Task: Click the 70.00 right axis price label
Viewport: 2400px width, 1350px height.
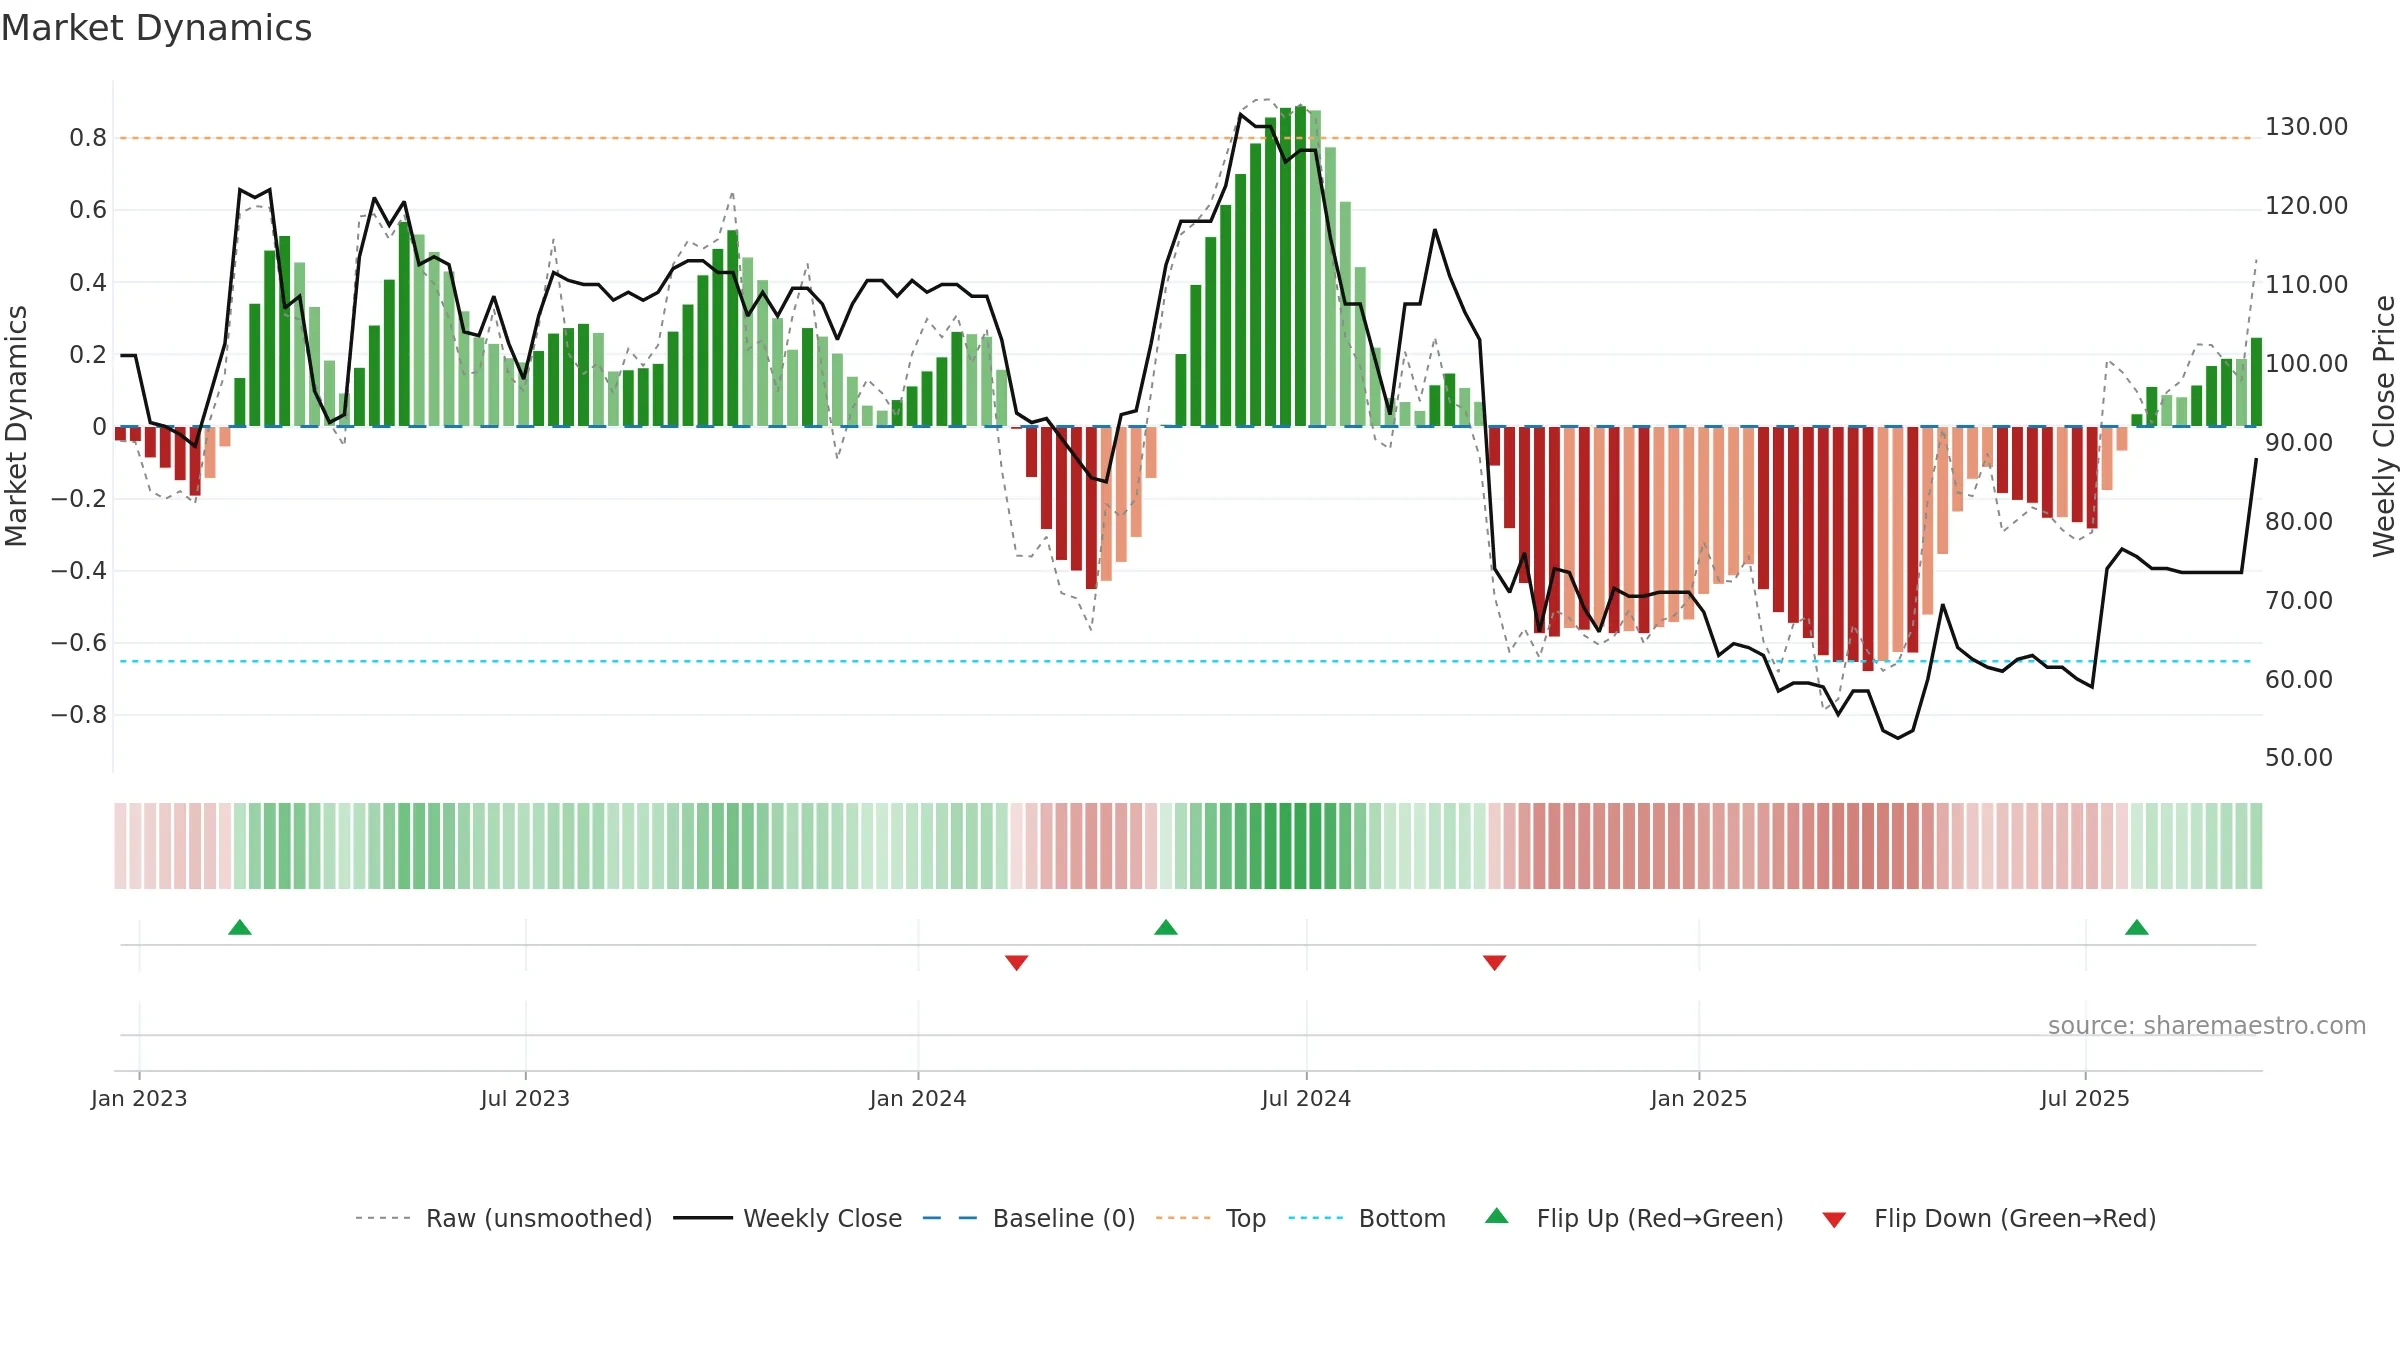Action: click(x=2299, y=600)
